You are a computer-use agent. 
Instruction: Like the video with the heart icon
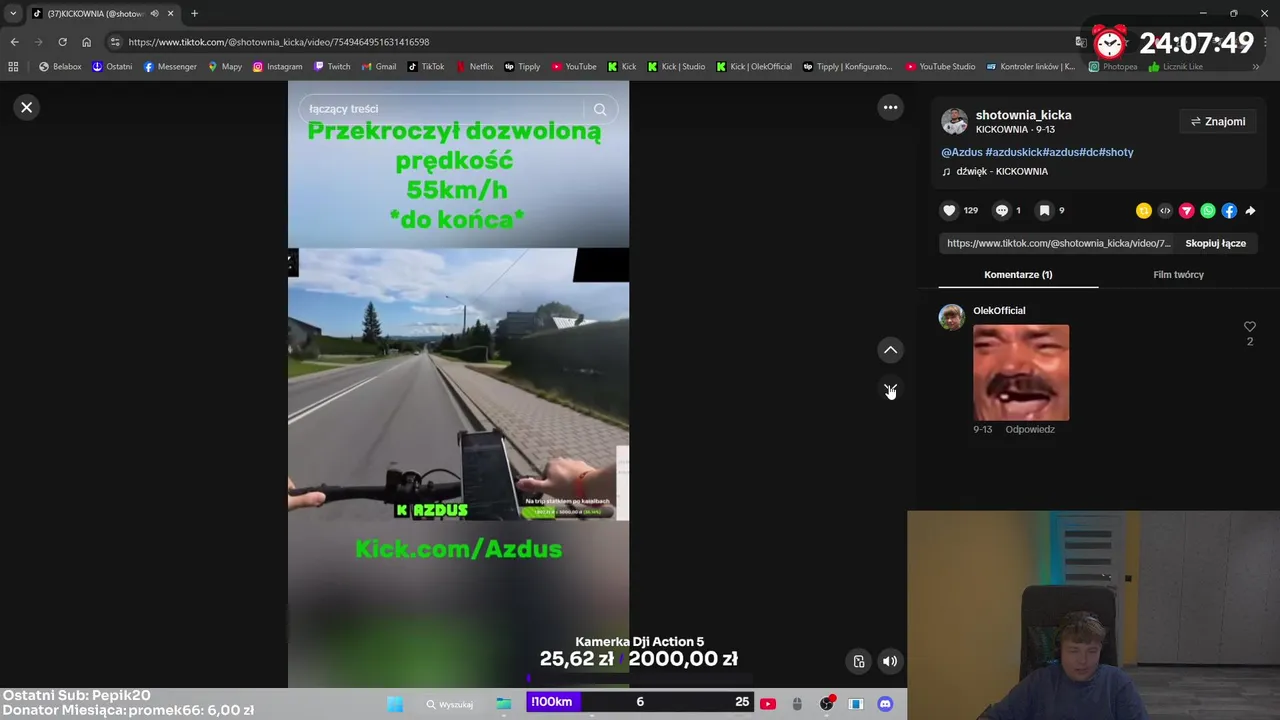tap(949, 210)
